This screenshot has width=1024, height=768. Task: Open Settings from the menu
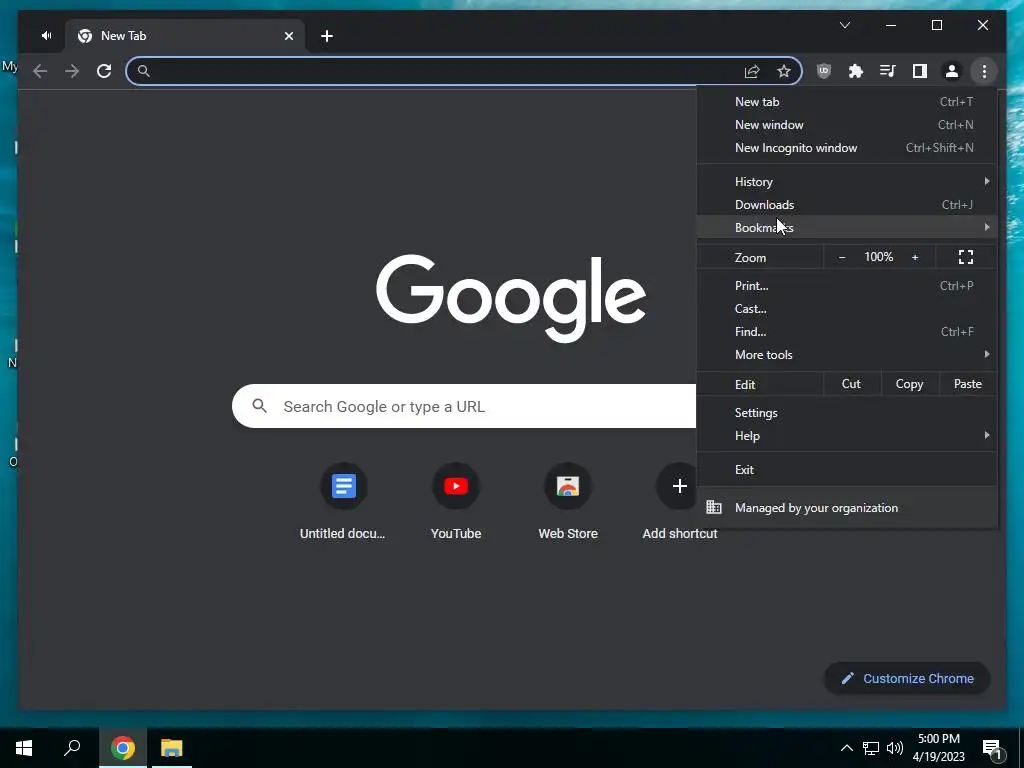pyautogui.click(x=847, y=413)
